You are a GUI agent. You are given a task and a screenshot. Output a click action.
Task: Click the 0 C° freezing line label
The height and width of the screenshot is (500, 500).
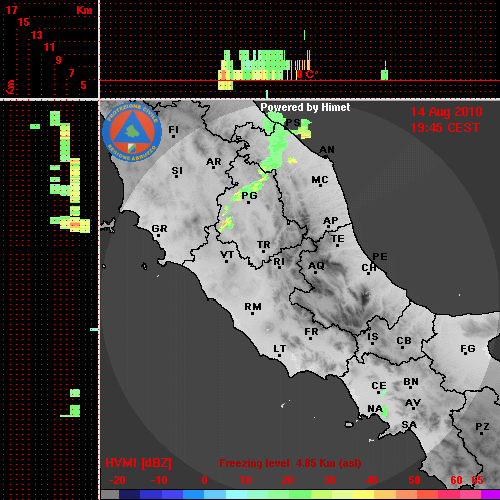307,74
